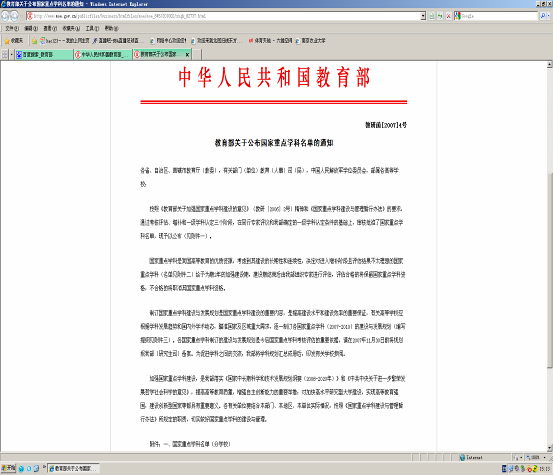Open the hao123 favorites bar link
Screen dimensions: 553x475
pyautogui.click(x=65, y=41)
